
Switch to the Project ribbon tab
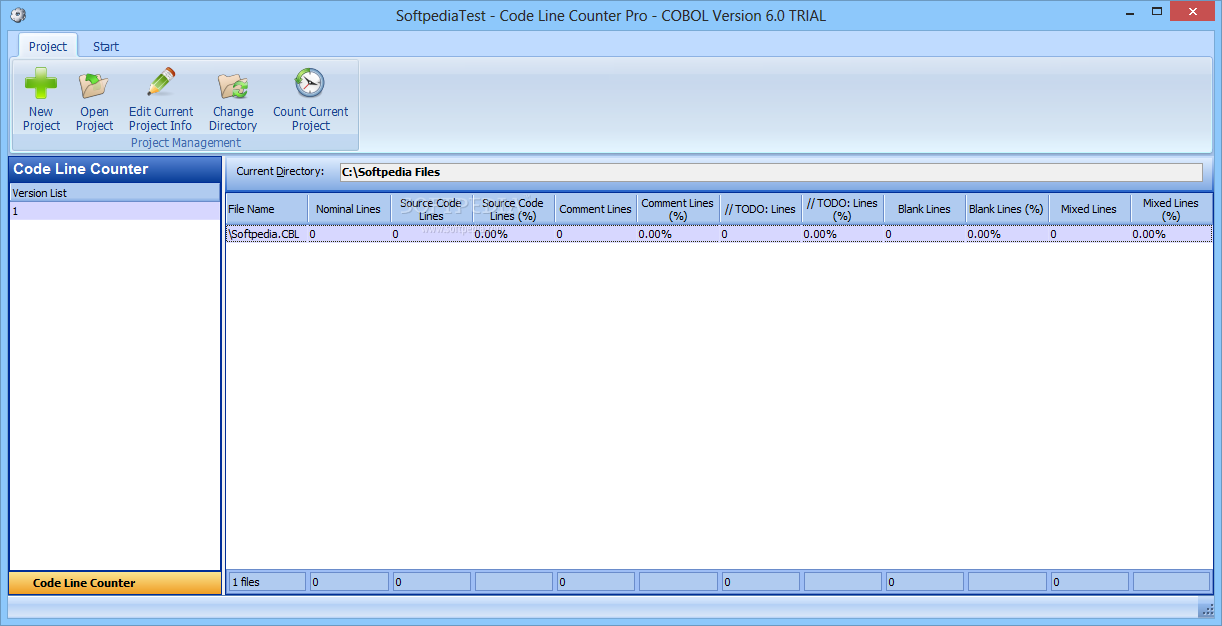coord(47,46)
